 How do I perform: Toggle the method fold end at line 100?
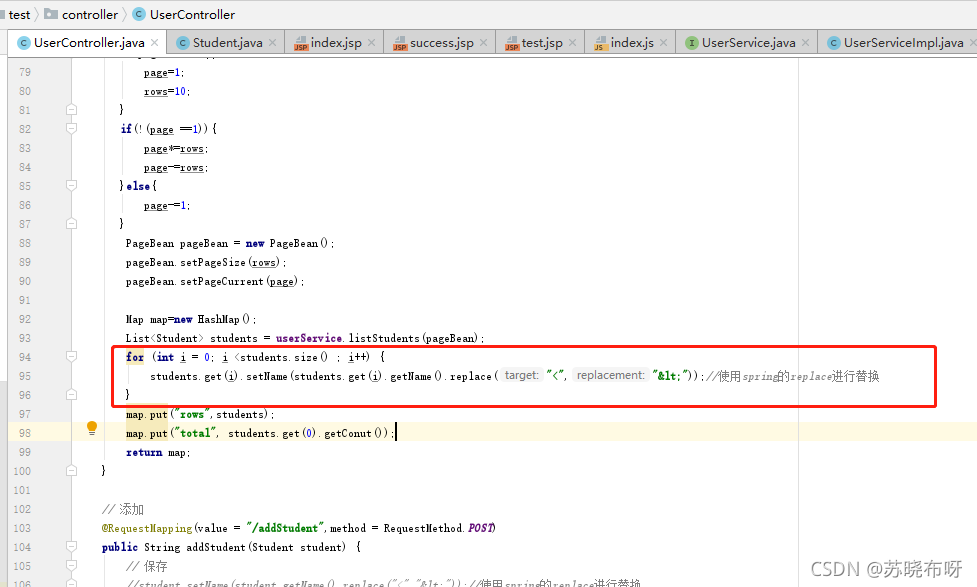point(72,470)
